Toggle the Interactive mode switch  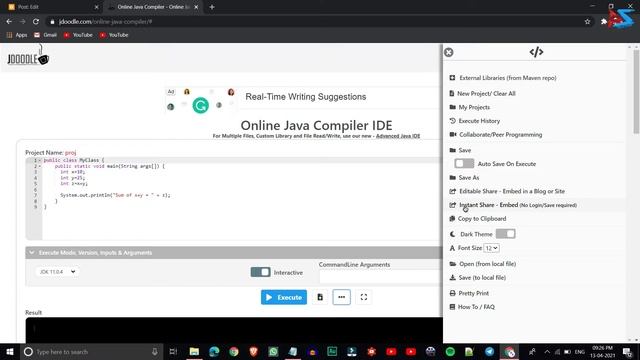click(x=260, y=272)
